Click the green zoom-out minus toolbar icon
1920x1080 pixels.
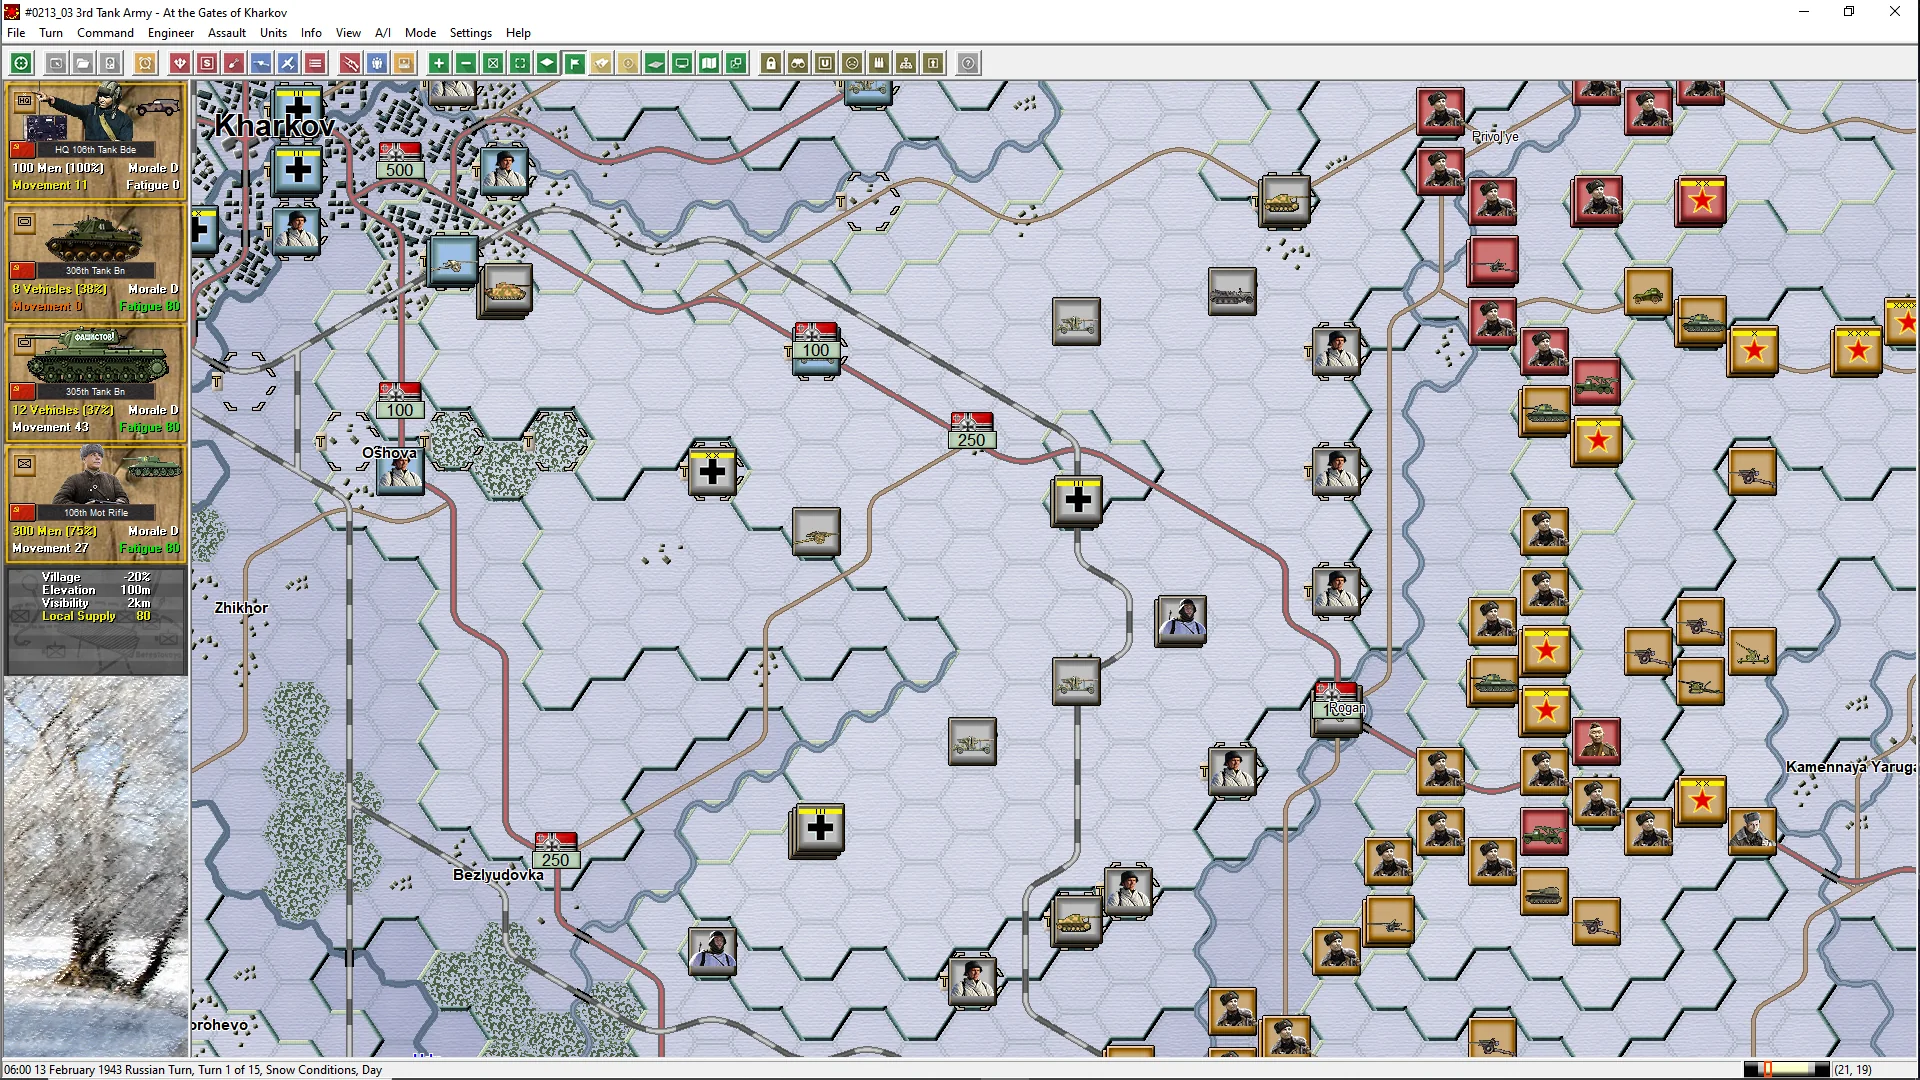[466, 63]
